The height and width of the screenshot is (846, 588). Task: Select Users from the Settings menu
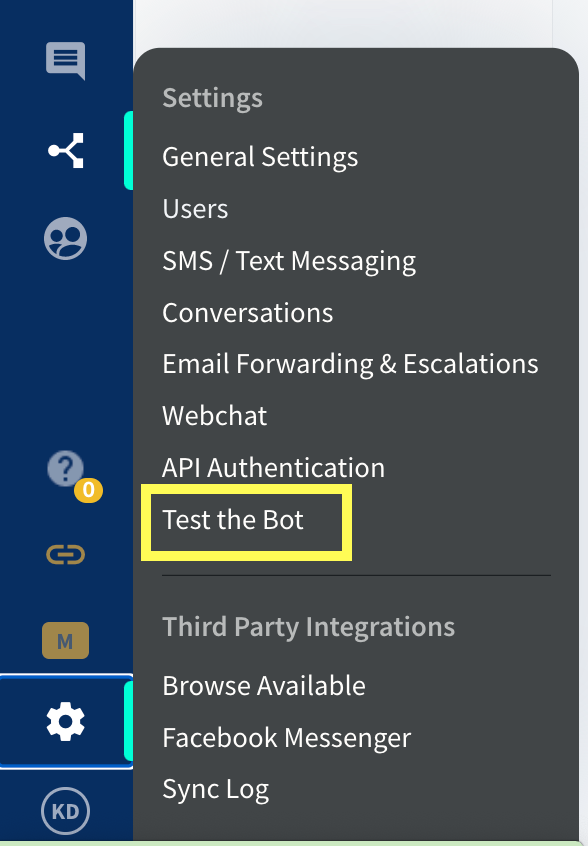pyautogui.click(x=195, y=209)
